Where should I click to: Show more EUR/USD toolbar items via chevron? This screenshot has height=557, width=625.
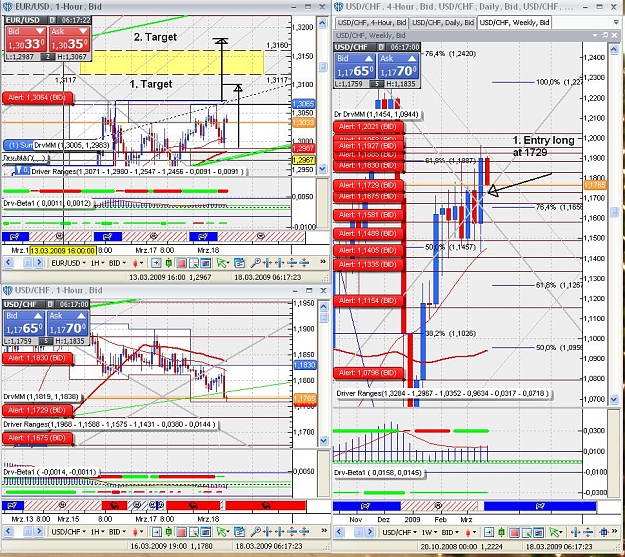pos(323,262)
